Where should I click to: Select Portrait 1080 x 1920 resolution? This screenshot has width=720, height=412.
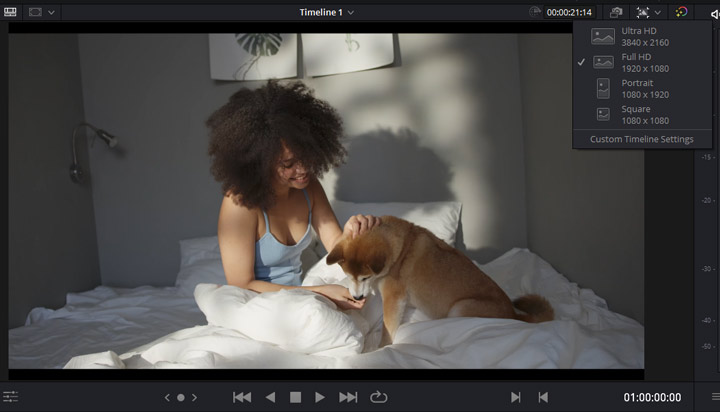click(642, 89)
